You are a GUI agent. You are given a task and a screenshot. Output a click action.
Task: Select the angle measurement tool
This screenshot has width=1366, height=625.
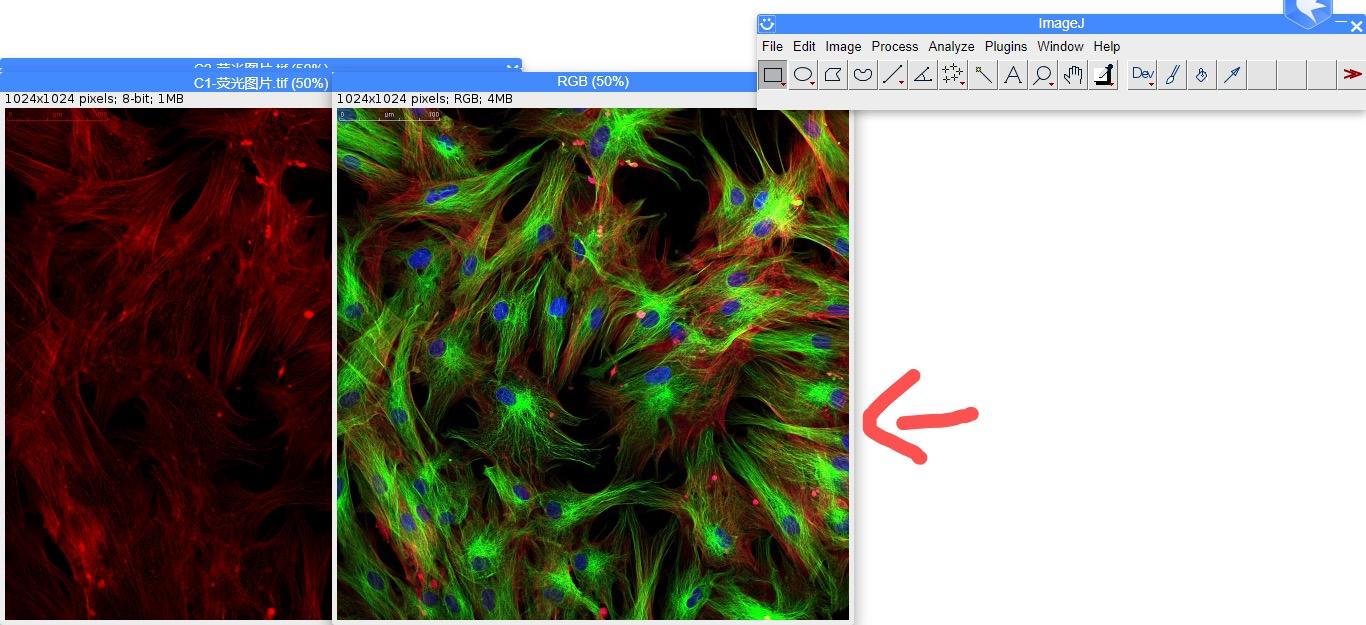(922, 74)
